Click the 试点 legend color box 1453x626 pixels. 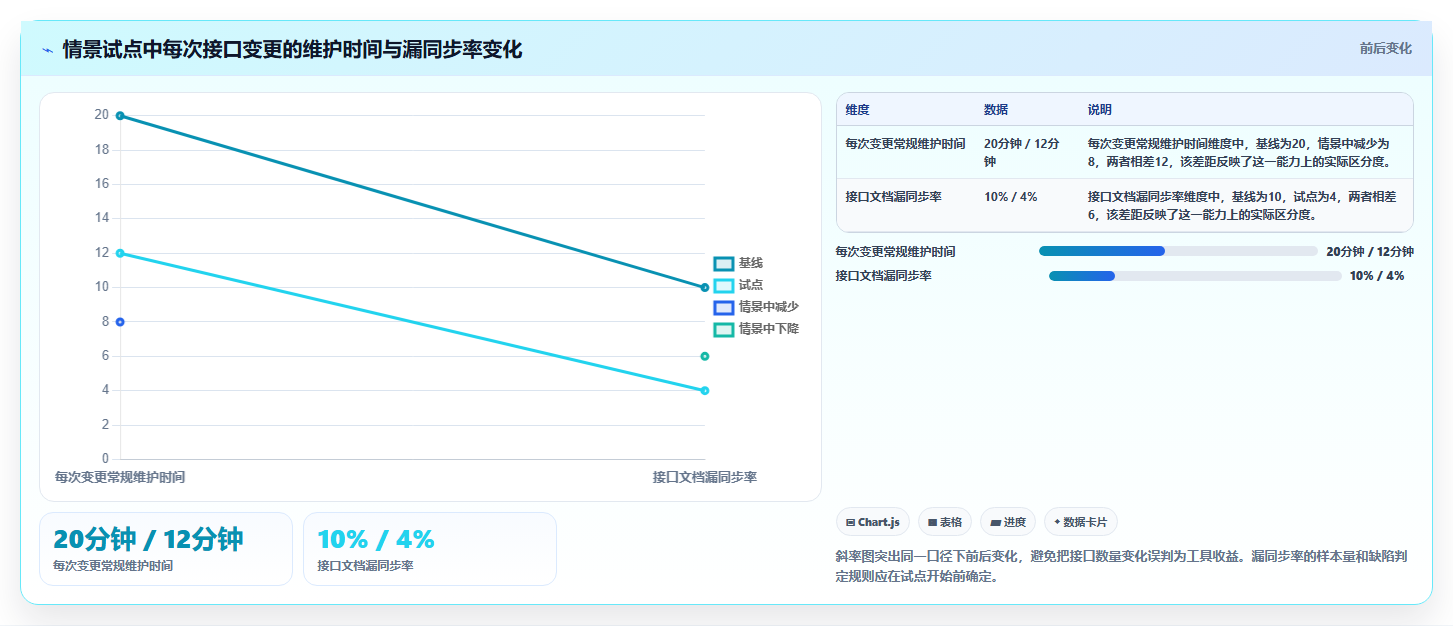click(724, 285)
